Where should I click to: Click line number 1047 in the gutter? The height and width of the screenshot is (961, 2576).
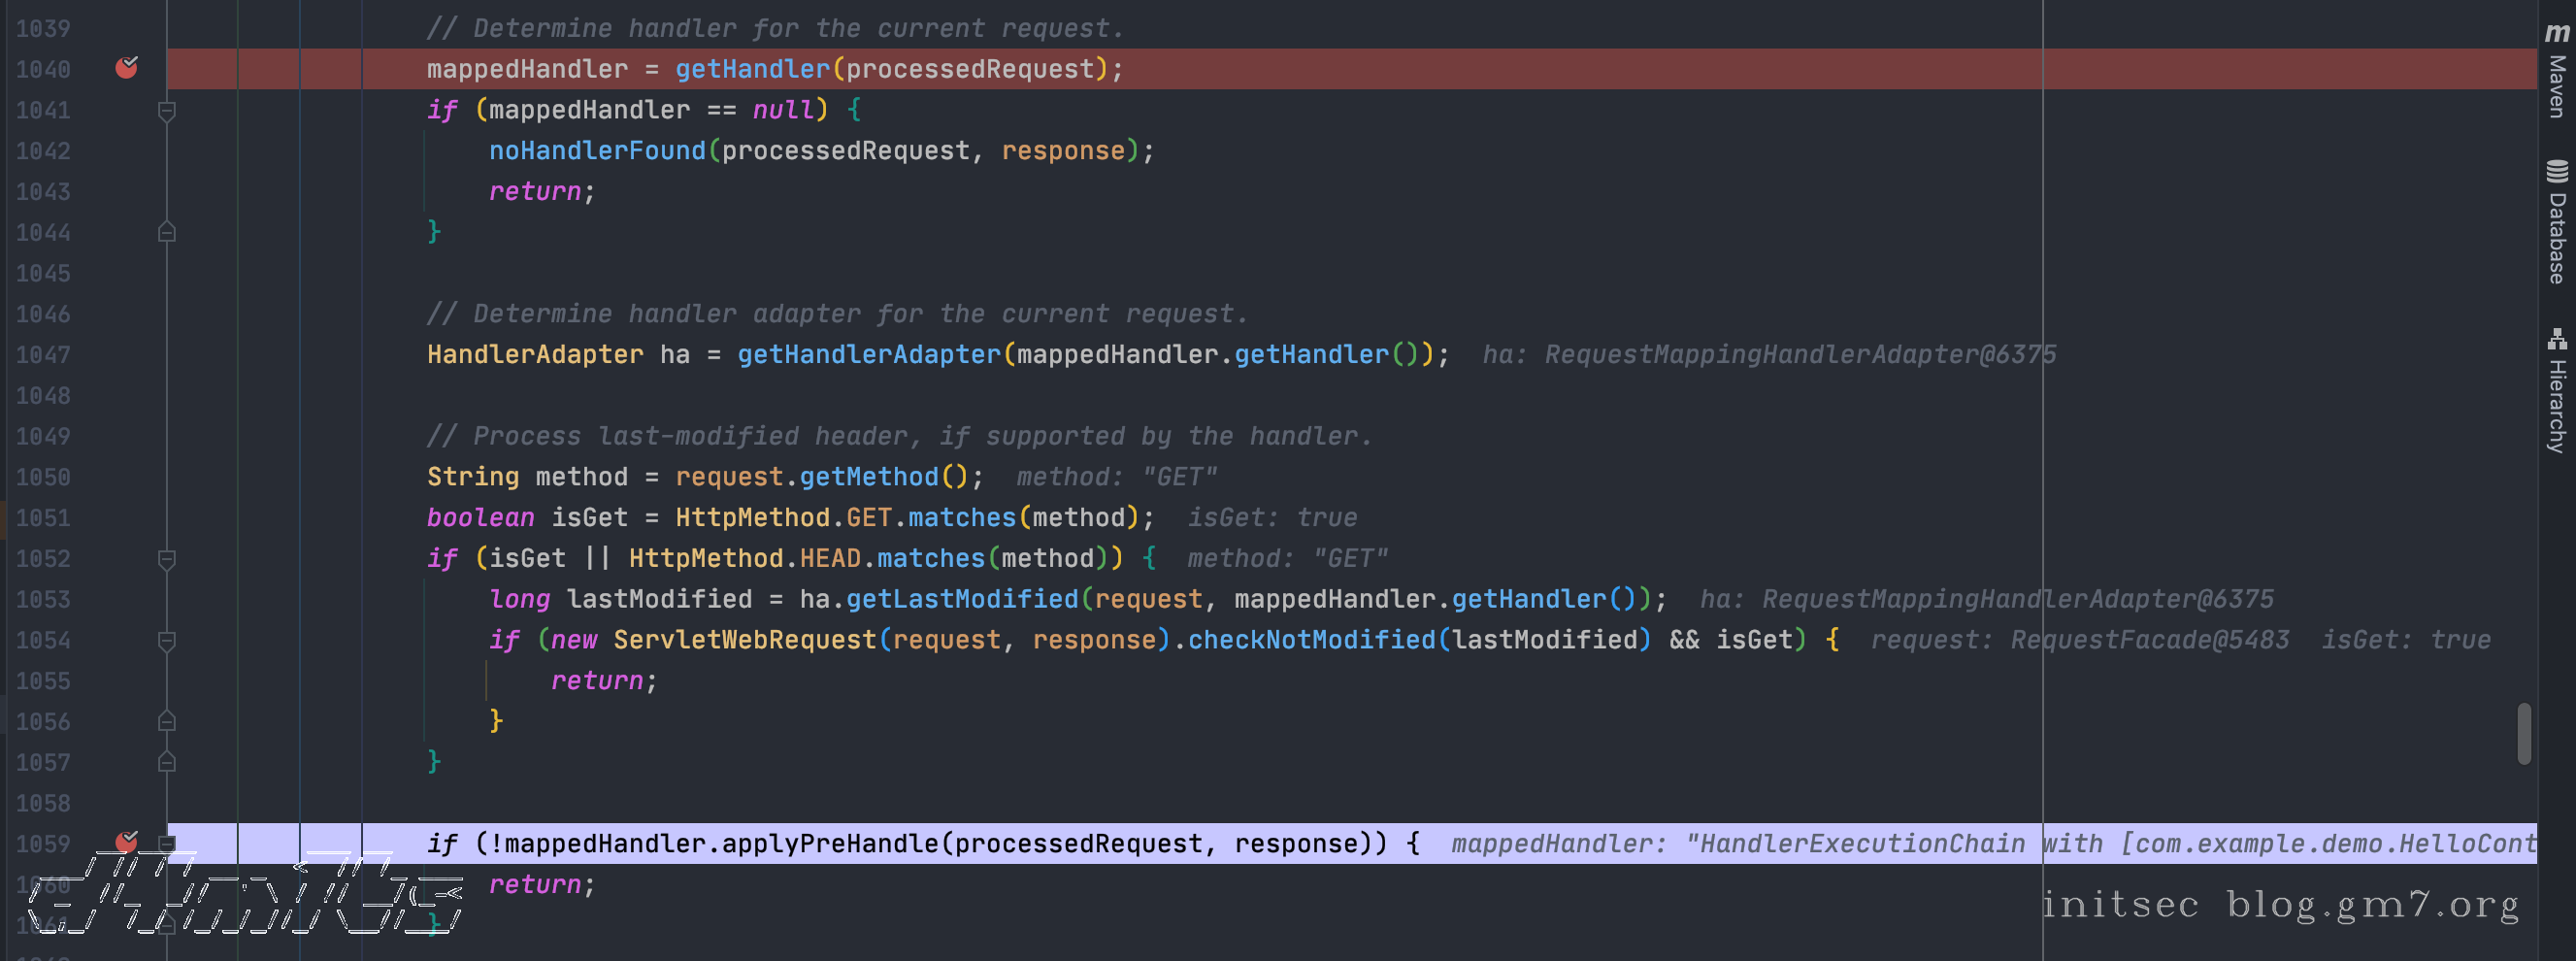click(43, 355)
